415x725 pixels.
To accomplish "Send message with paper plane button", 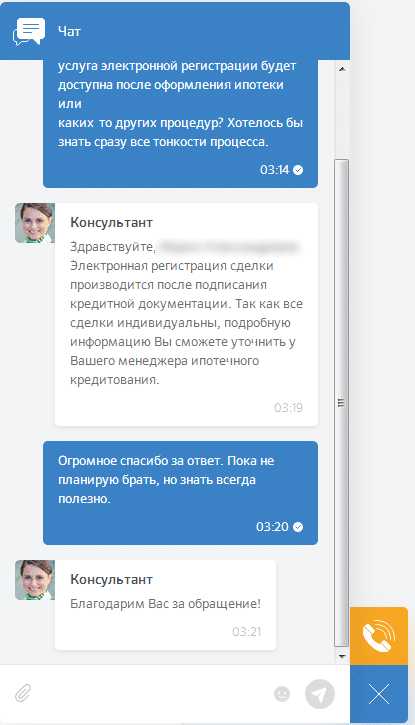I will tap(320, 694).
